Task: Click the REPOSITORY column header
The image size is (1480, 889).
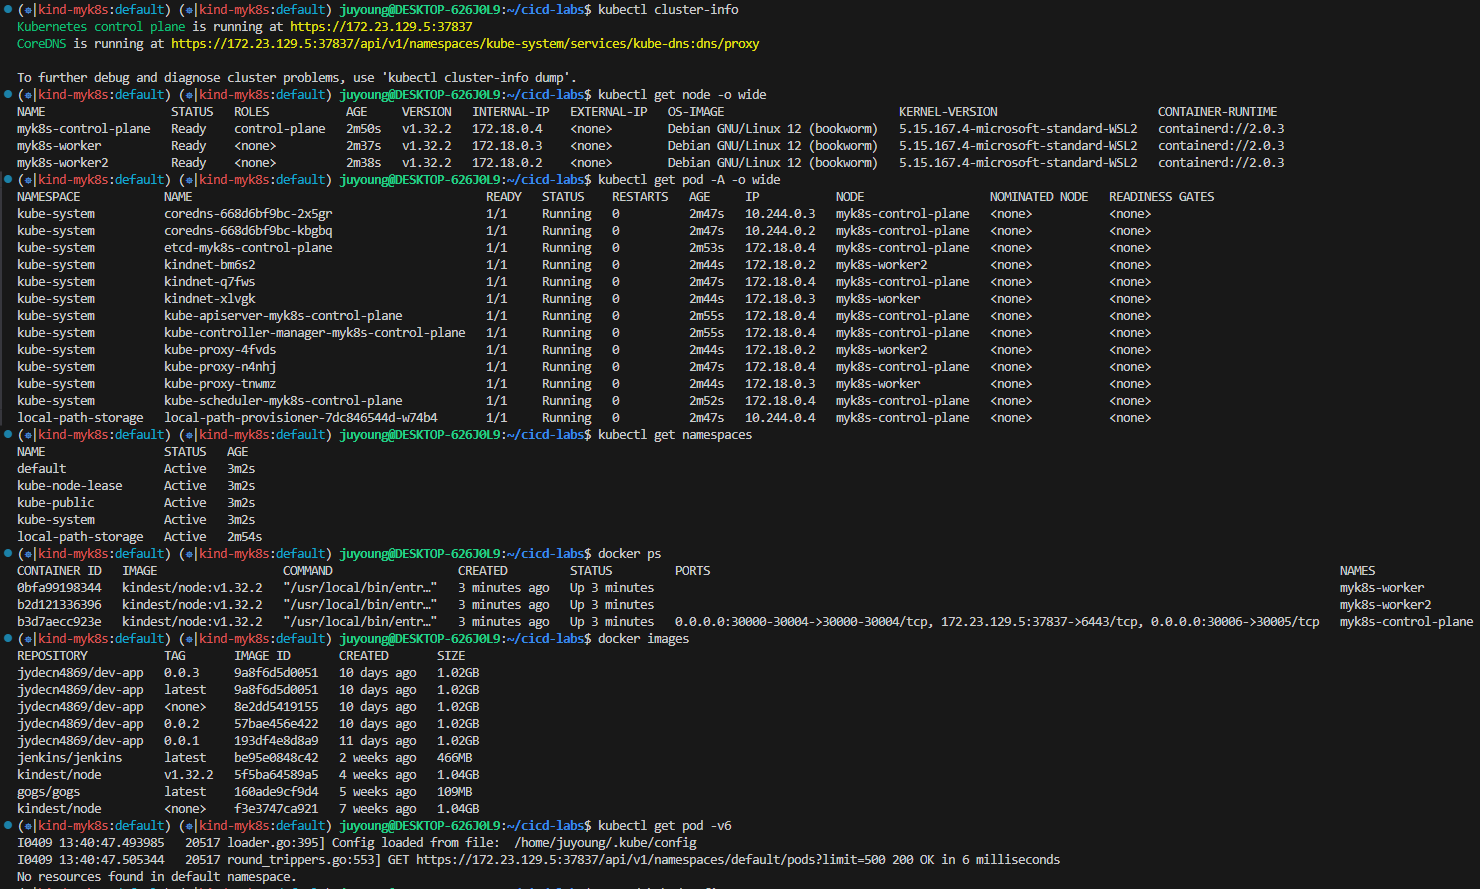Action: (x=52, y=656)
